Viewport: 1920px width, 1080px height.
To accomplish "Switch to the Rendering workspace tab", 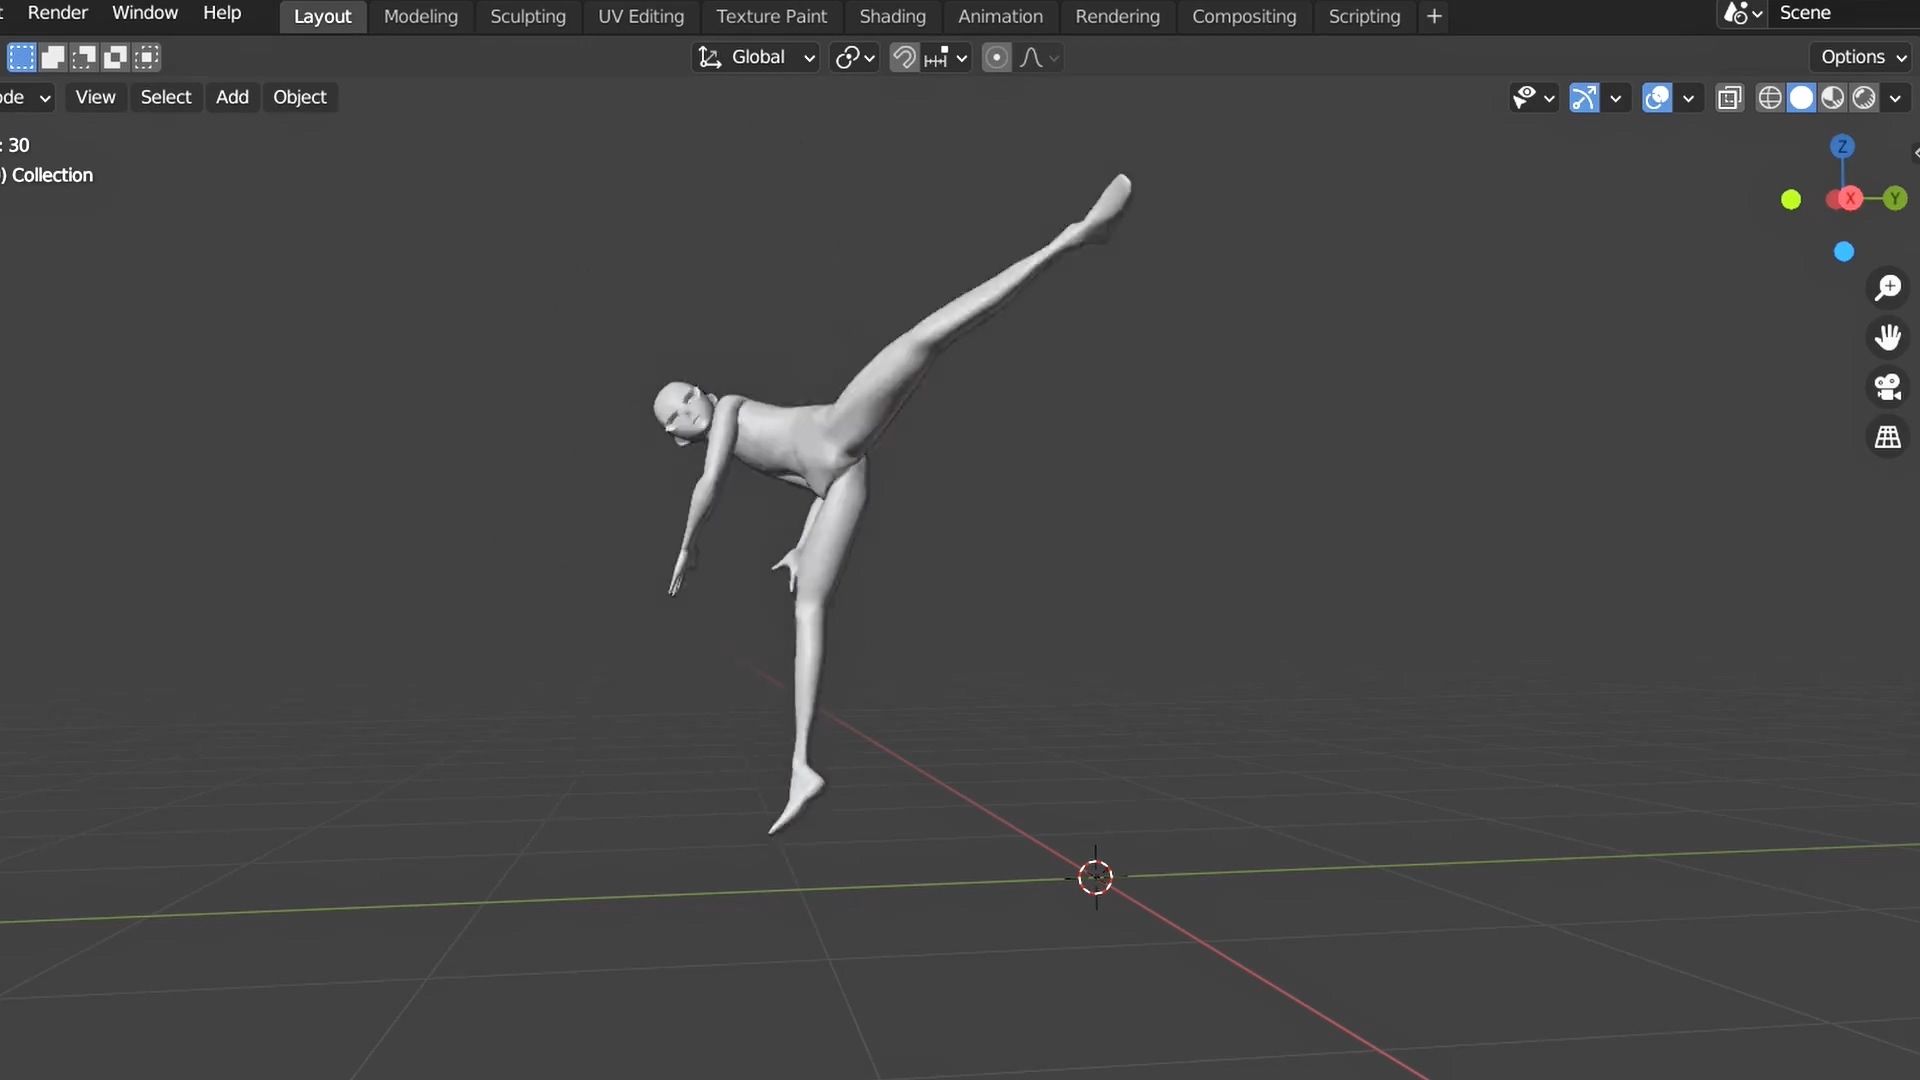I will point(1117,16).
